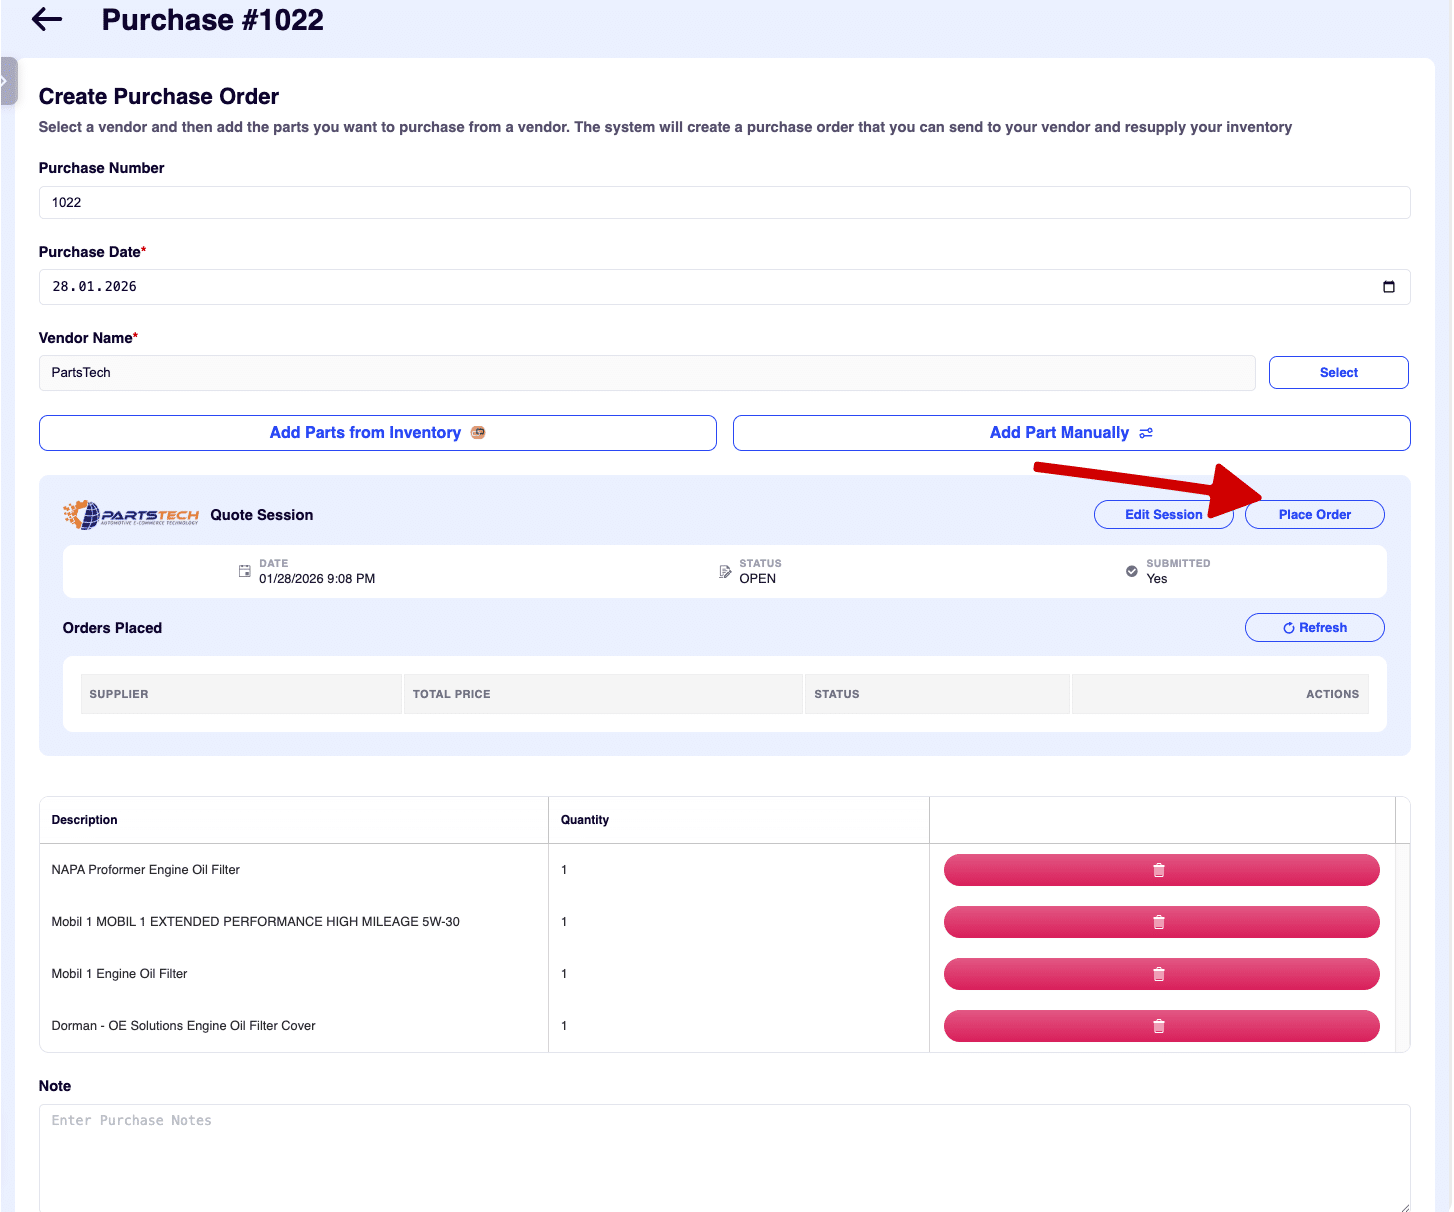Refresh the Orders Placed list
This screenshot has width=1454, height=1212.
pyautogui.click(x=1314, y=628)
